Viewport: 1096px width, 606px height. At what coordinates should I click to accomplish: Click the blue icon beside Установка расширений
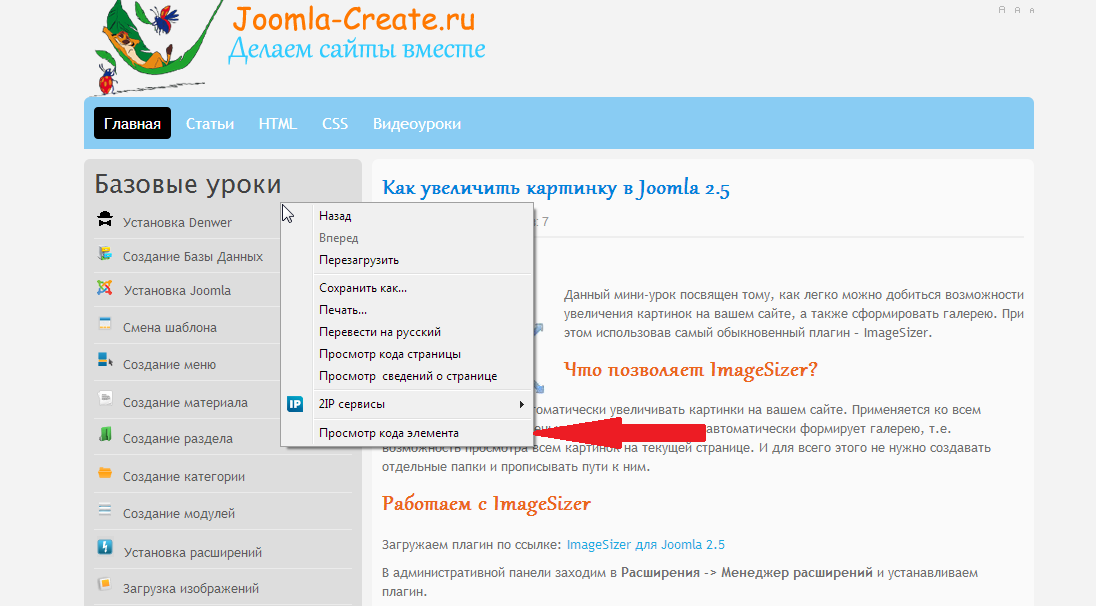pos(105,548)
